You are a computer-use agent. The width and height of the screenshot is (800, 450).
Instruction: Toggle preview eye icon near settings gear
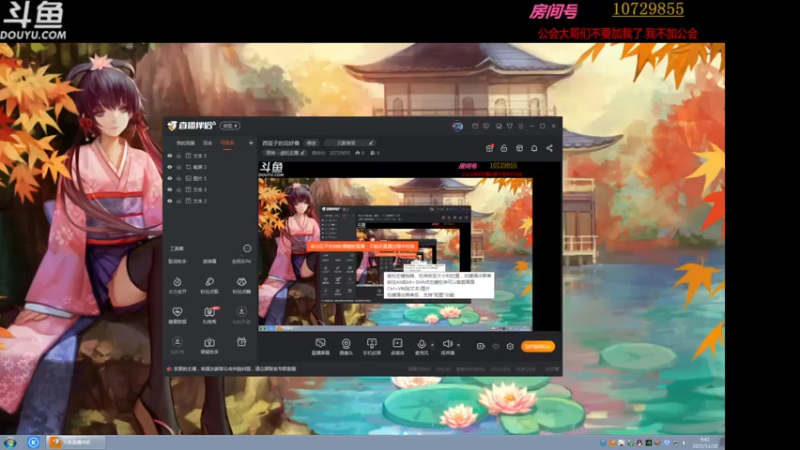tap(495, 346)
